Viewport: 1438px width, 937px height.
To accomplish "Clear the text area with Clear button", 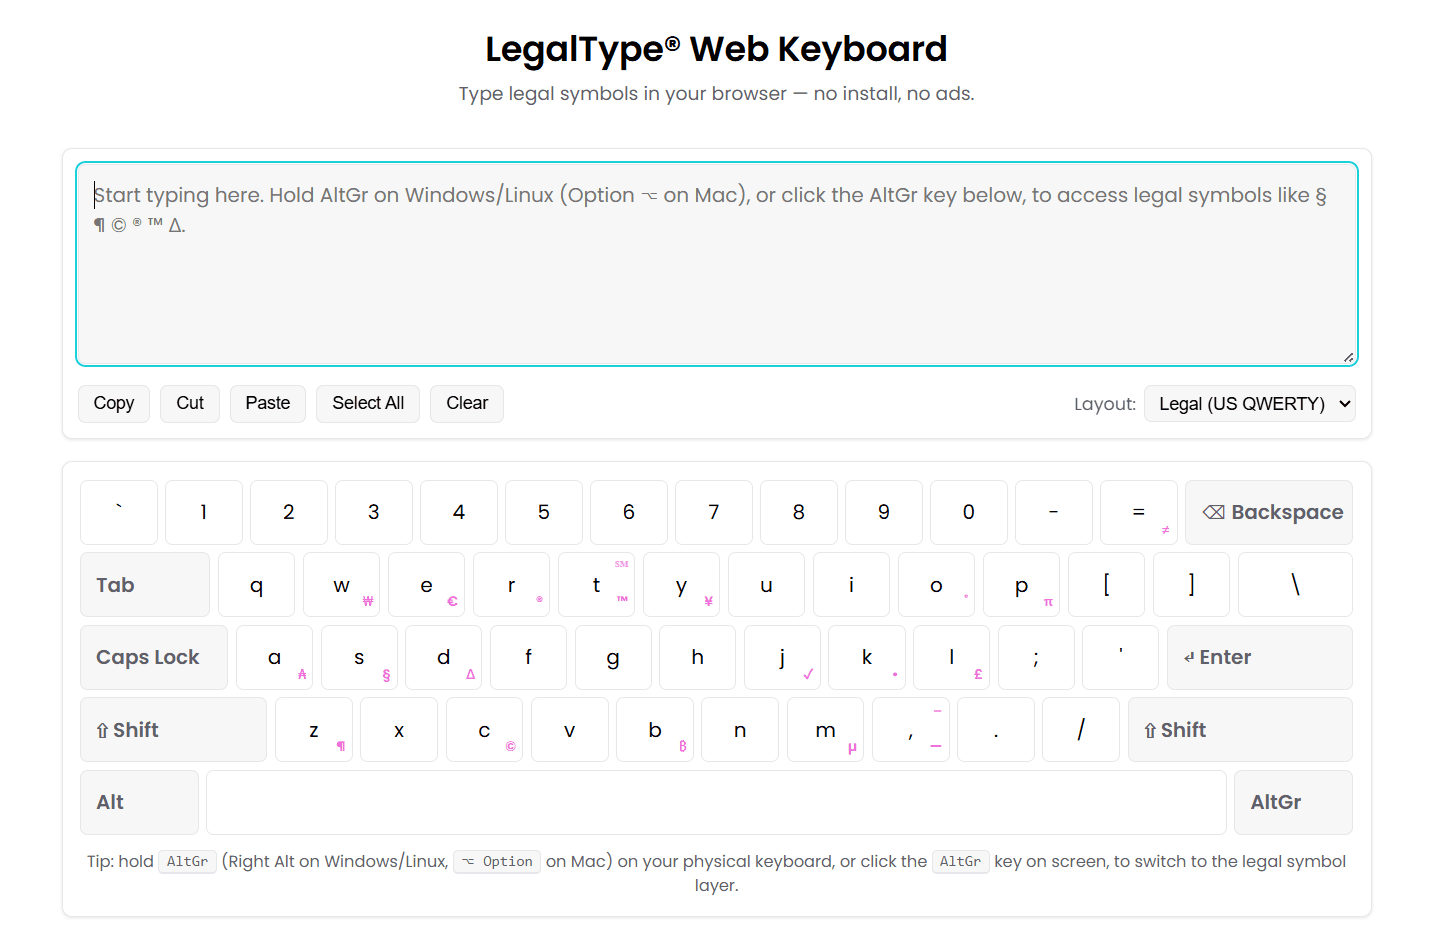I will pos(467,404).
